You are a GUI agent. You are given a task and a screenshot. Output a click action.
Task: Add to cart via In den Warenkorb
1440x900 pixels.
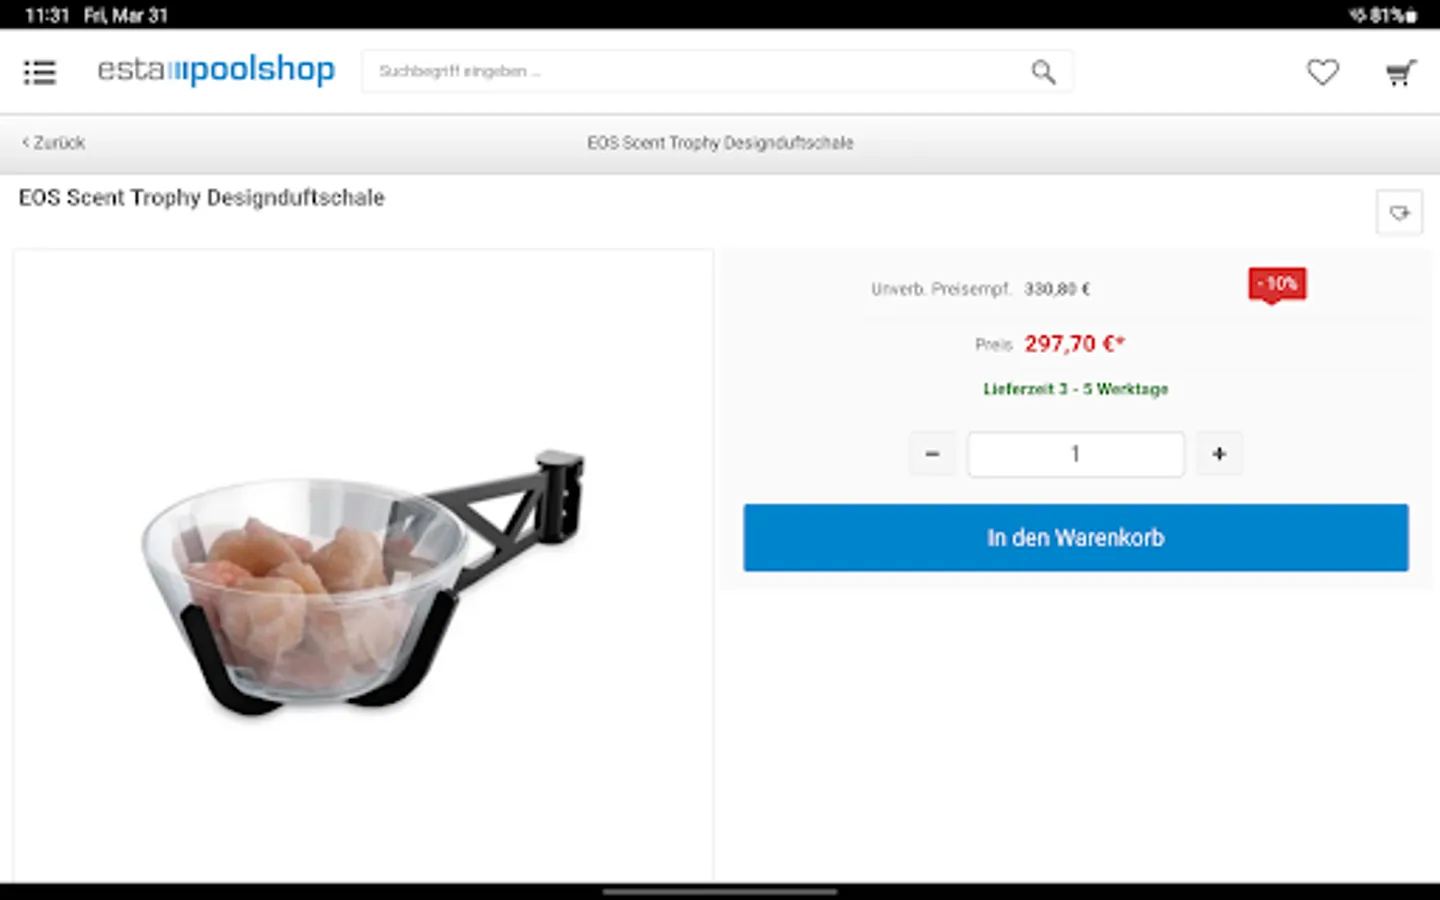1076,538
